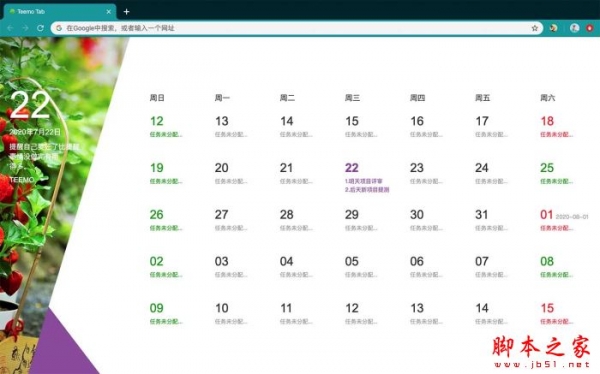Open task '2.后天新项目提测' under 22
The image size is (600, 374).
pyautogui.click(x=367, y=189)
